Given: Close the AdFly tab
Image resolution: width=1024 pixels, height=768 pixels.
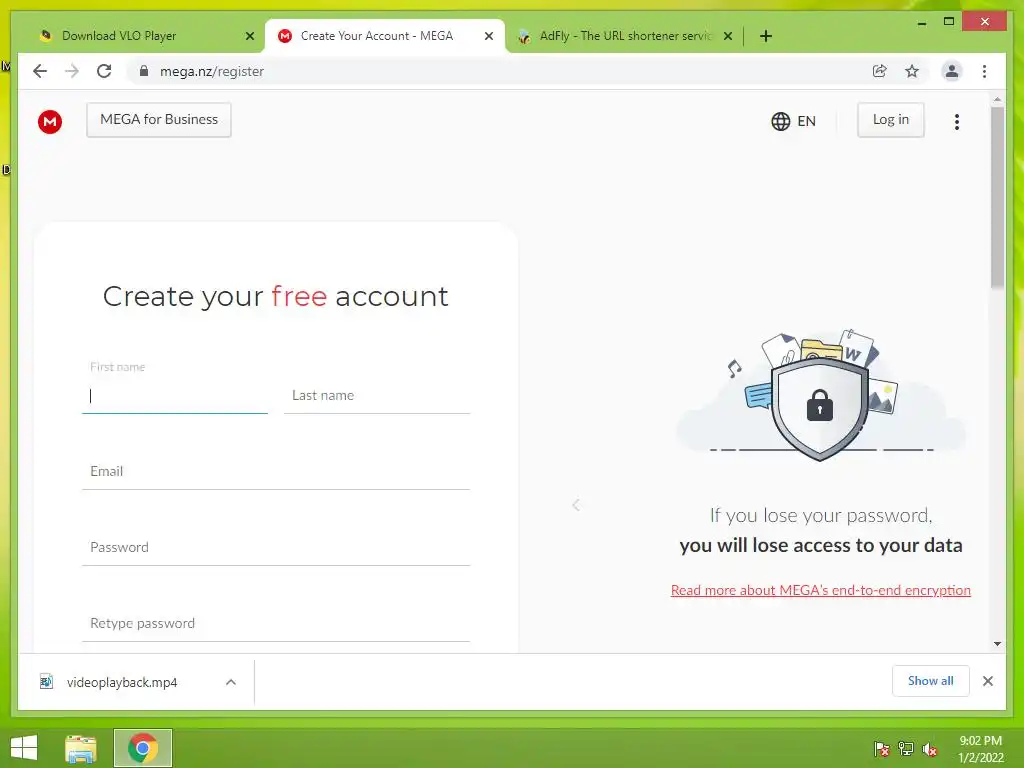Looking at the screenshot, I should [x=728, y=37].
